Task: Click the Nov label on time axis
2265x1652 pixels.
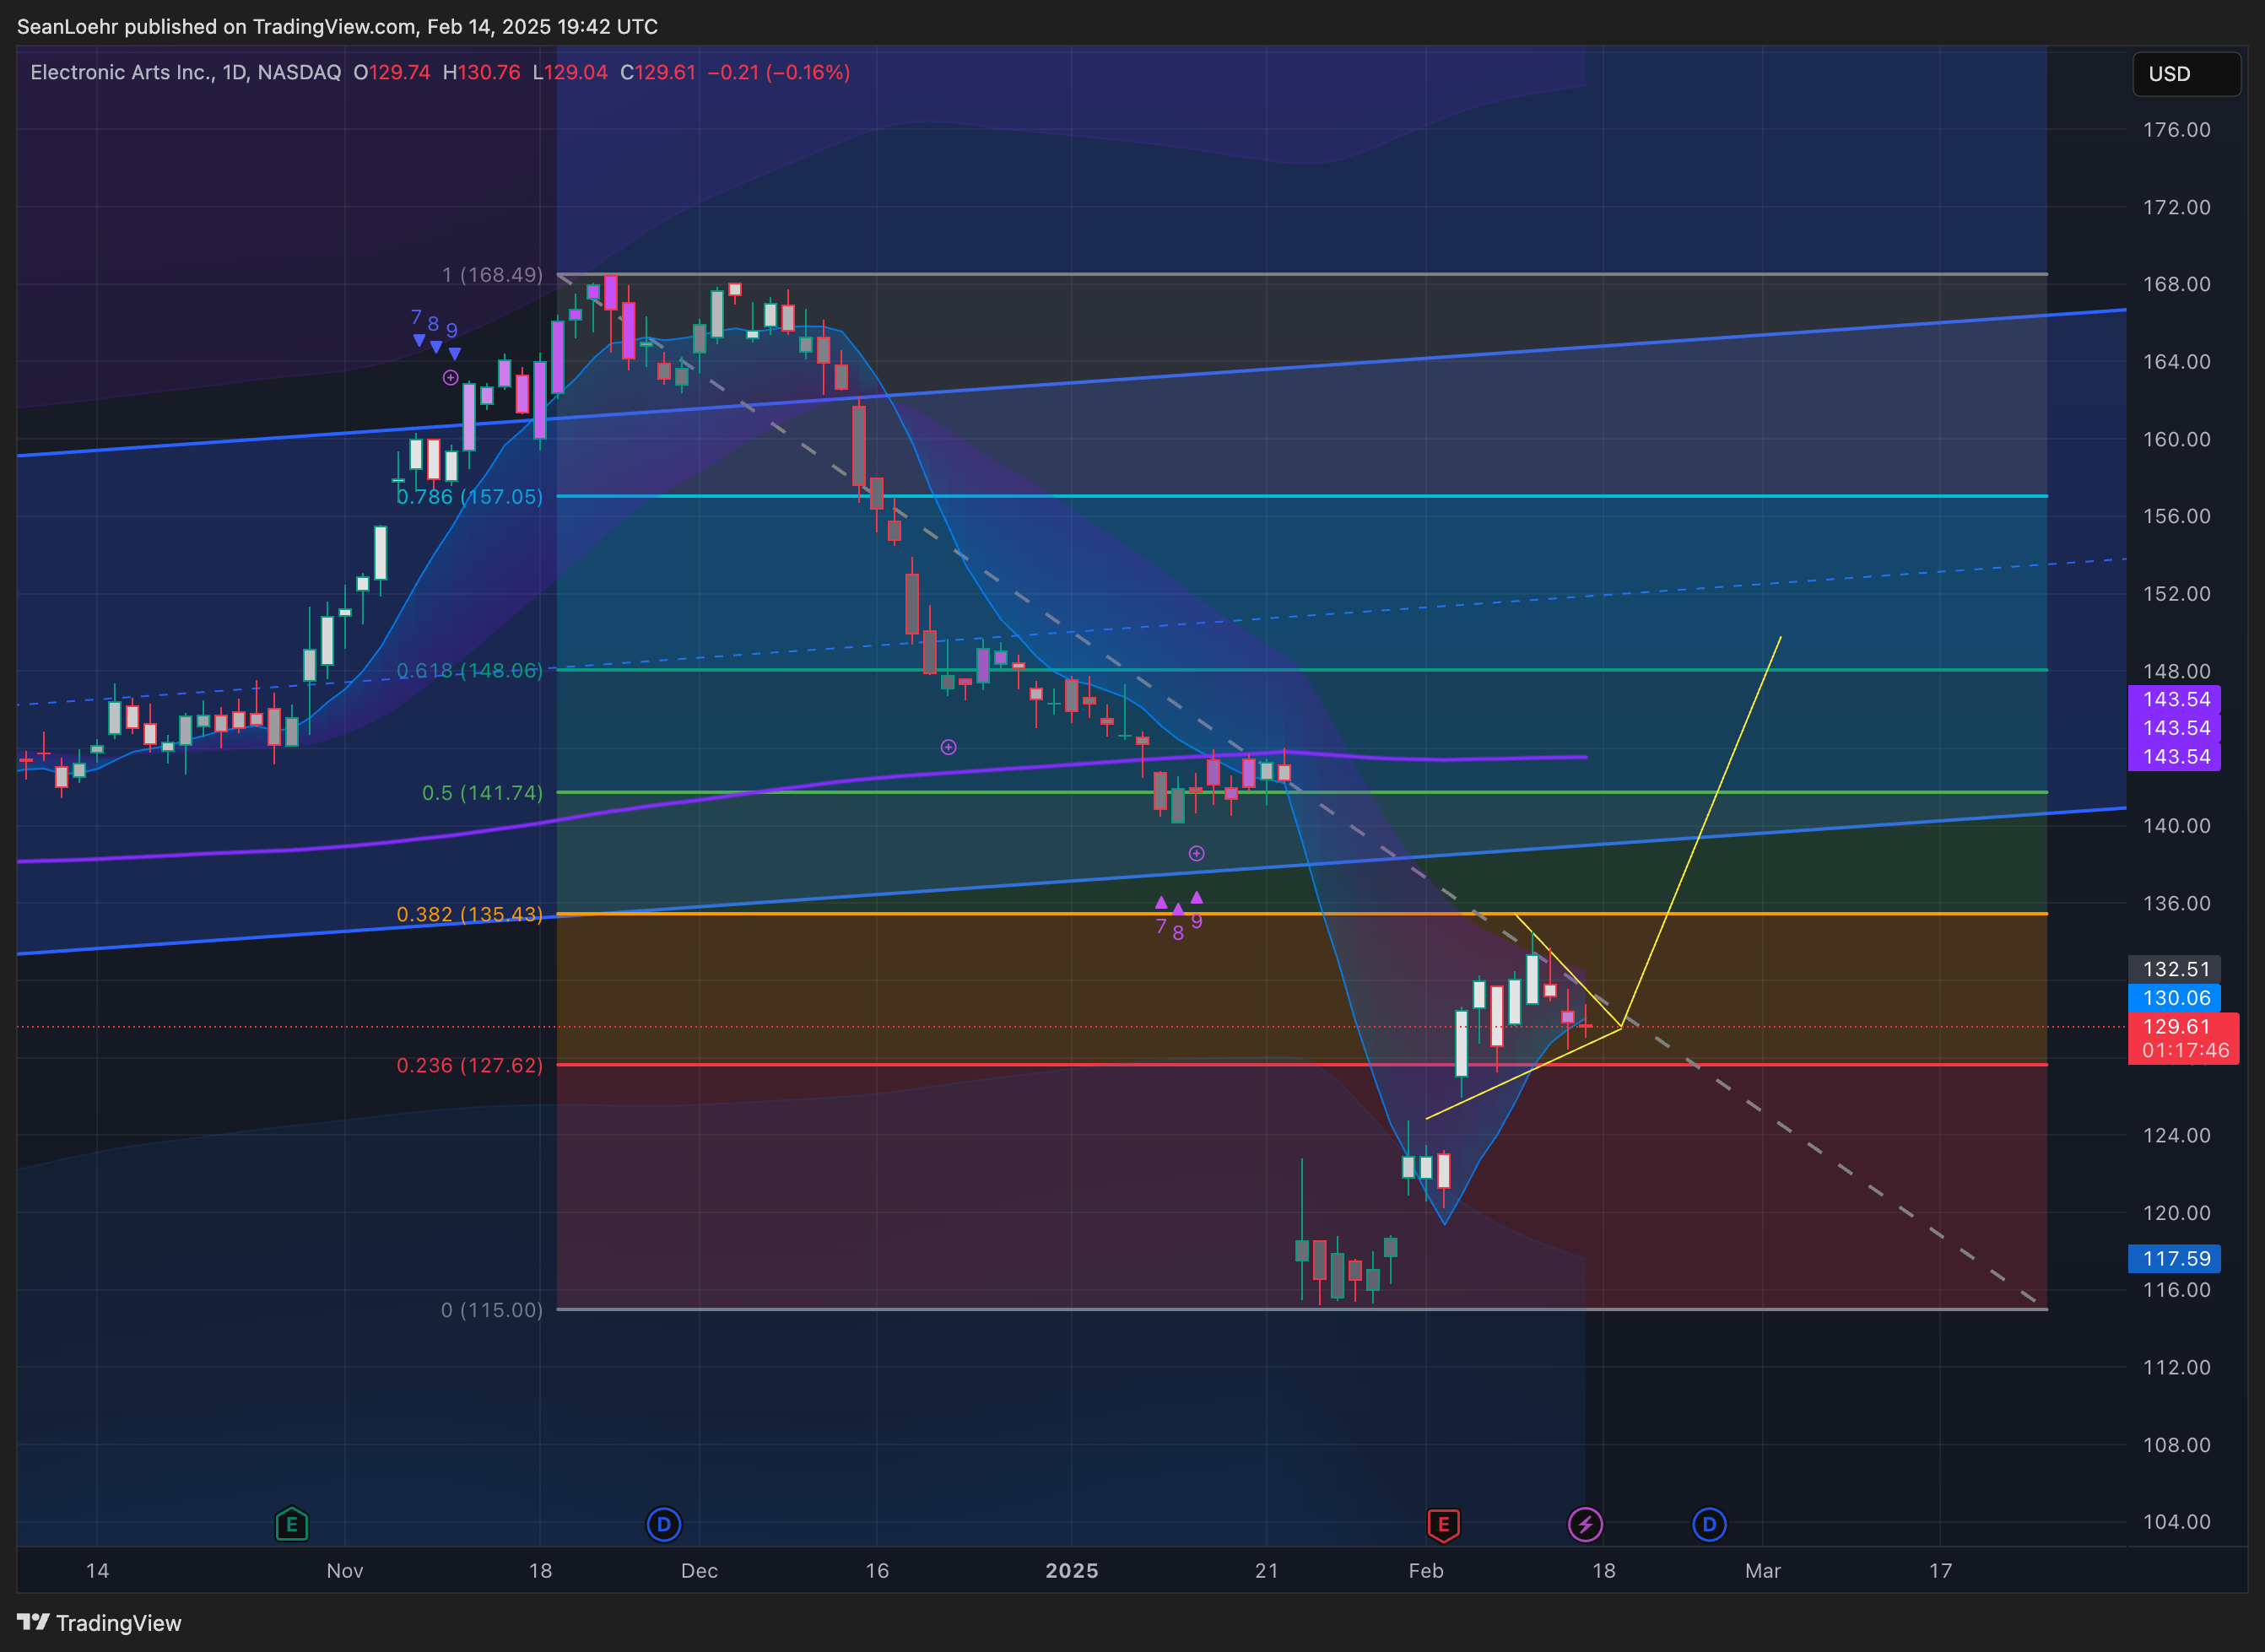Action: [x=345, y=1570]
